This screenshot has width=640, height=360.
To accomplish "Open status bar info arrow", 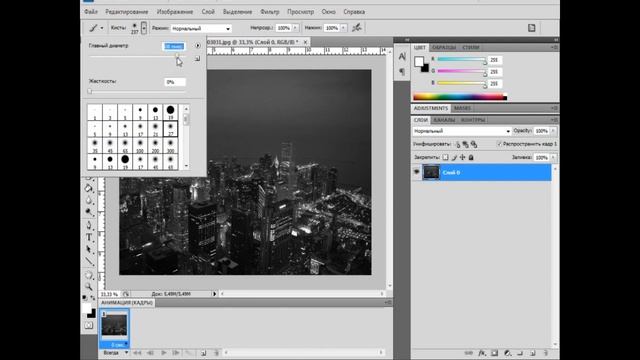I will (214, 293).
